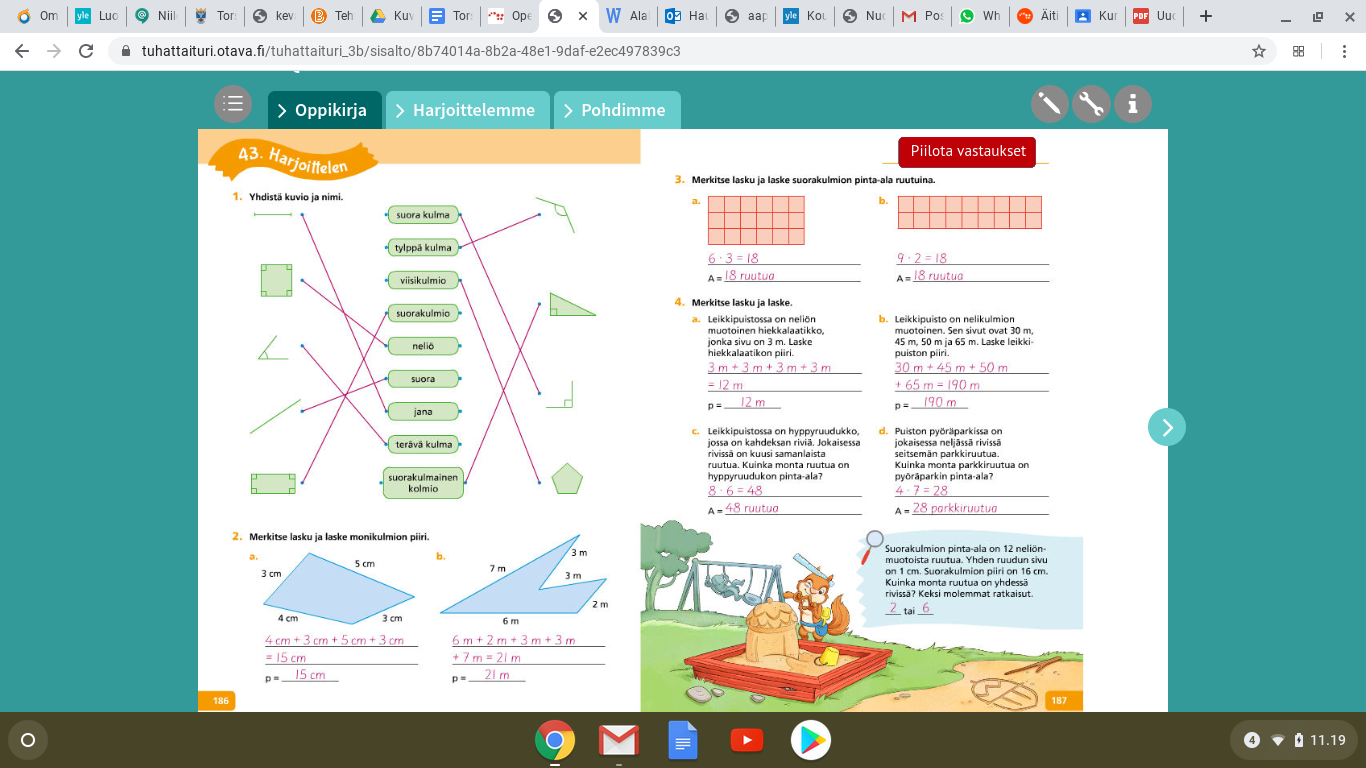
Task: Go to next page with right arrow
Action: coord(1167,427)
